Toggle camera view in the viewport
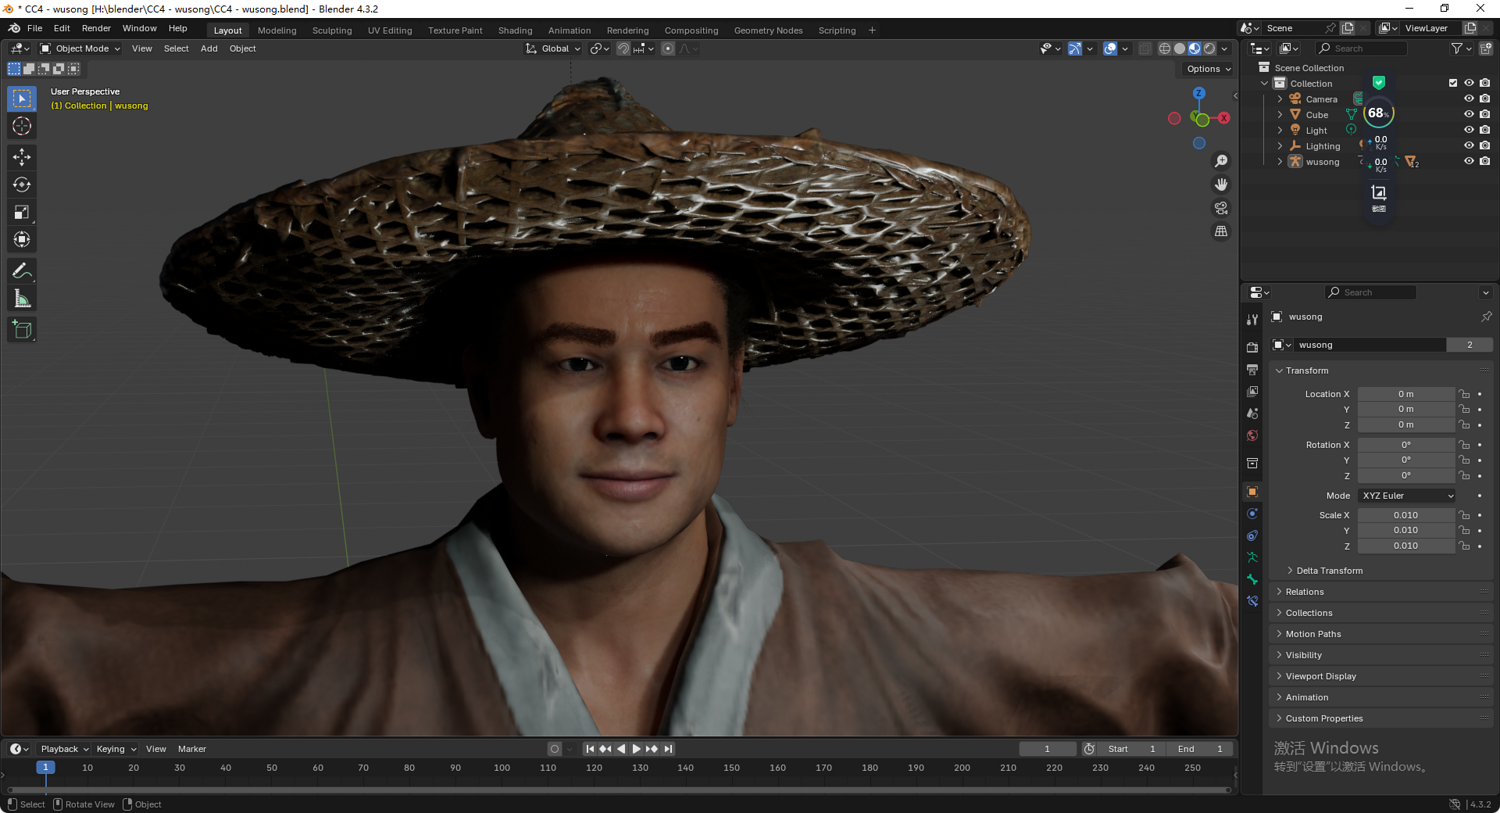This screenshot has width=1500, height=813. (1221, 208)
